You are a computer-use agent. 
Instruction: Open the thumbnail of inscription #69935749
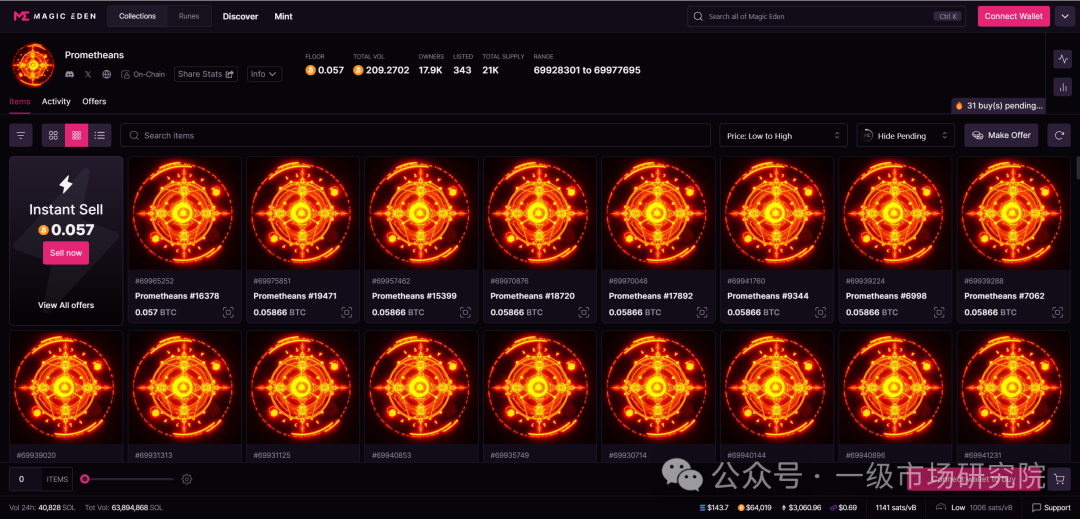tap(540, 387)
